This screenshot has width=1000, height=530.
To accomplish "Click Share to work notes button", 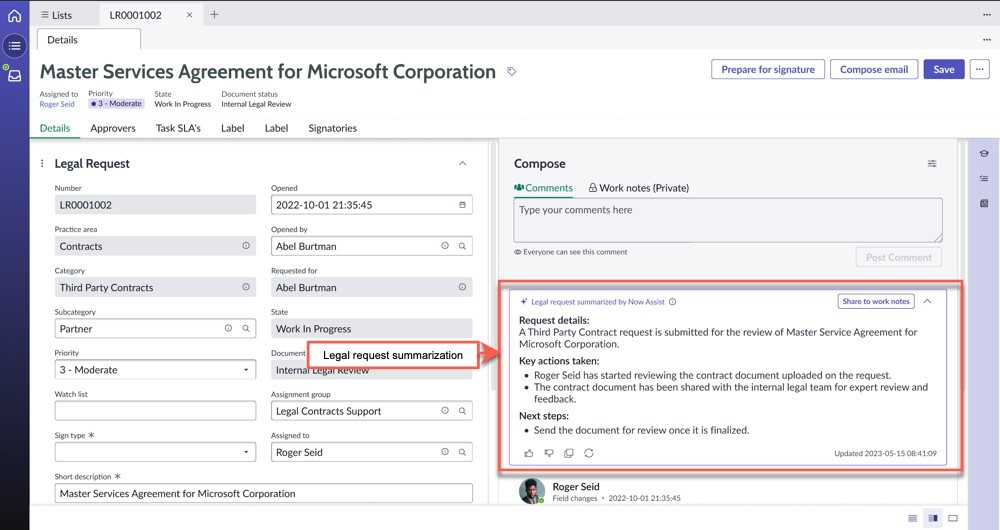I will point(876,301).
